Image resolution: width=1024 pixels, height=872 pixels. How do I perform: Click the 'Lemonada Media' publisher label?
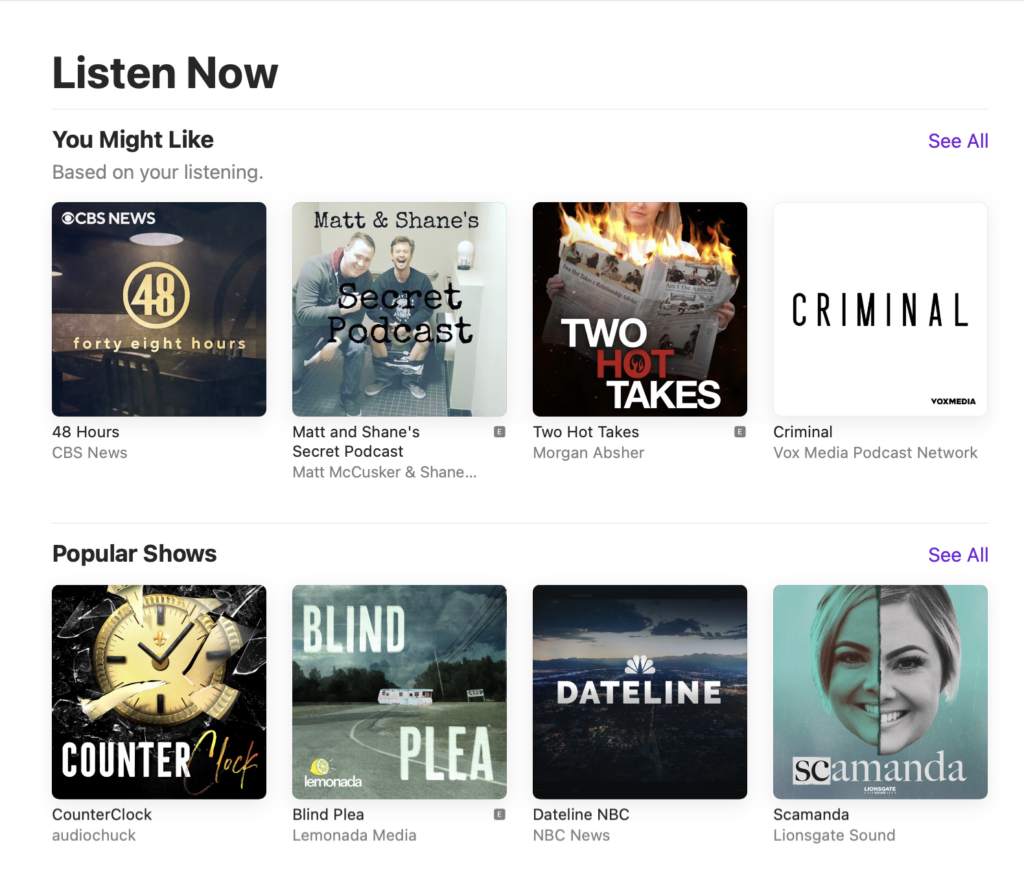point(354,835)
